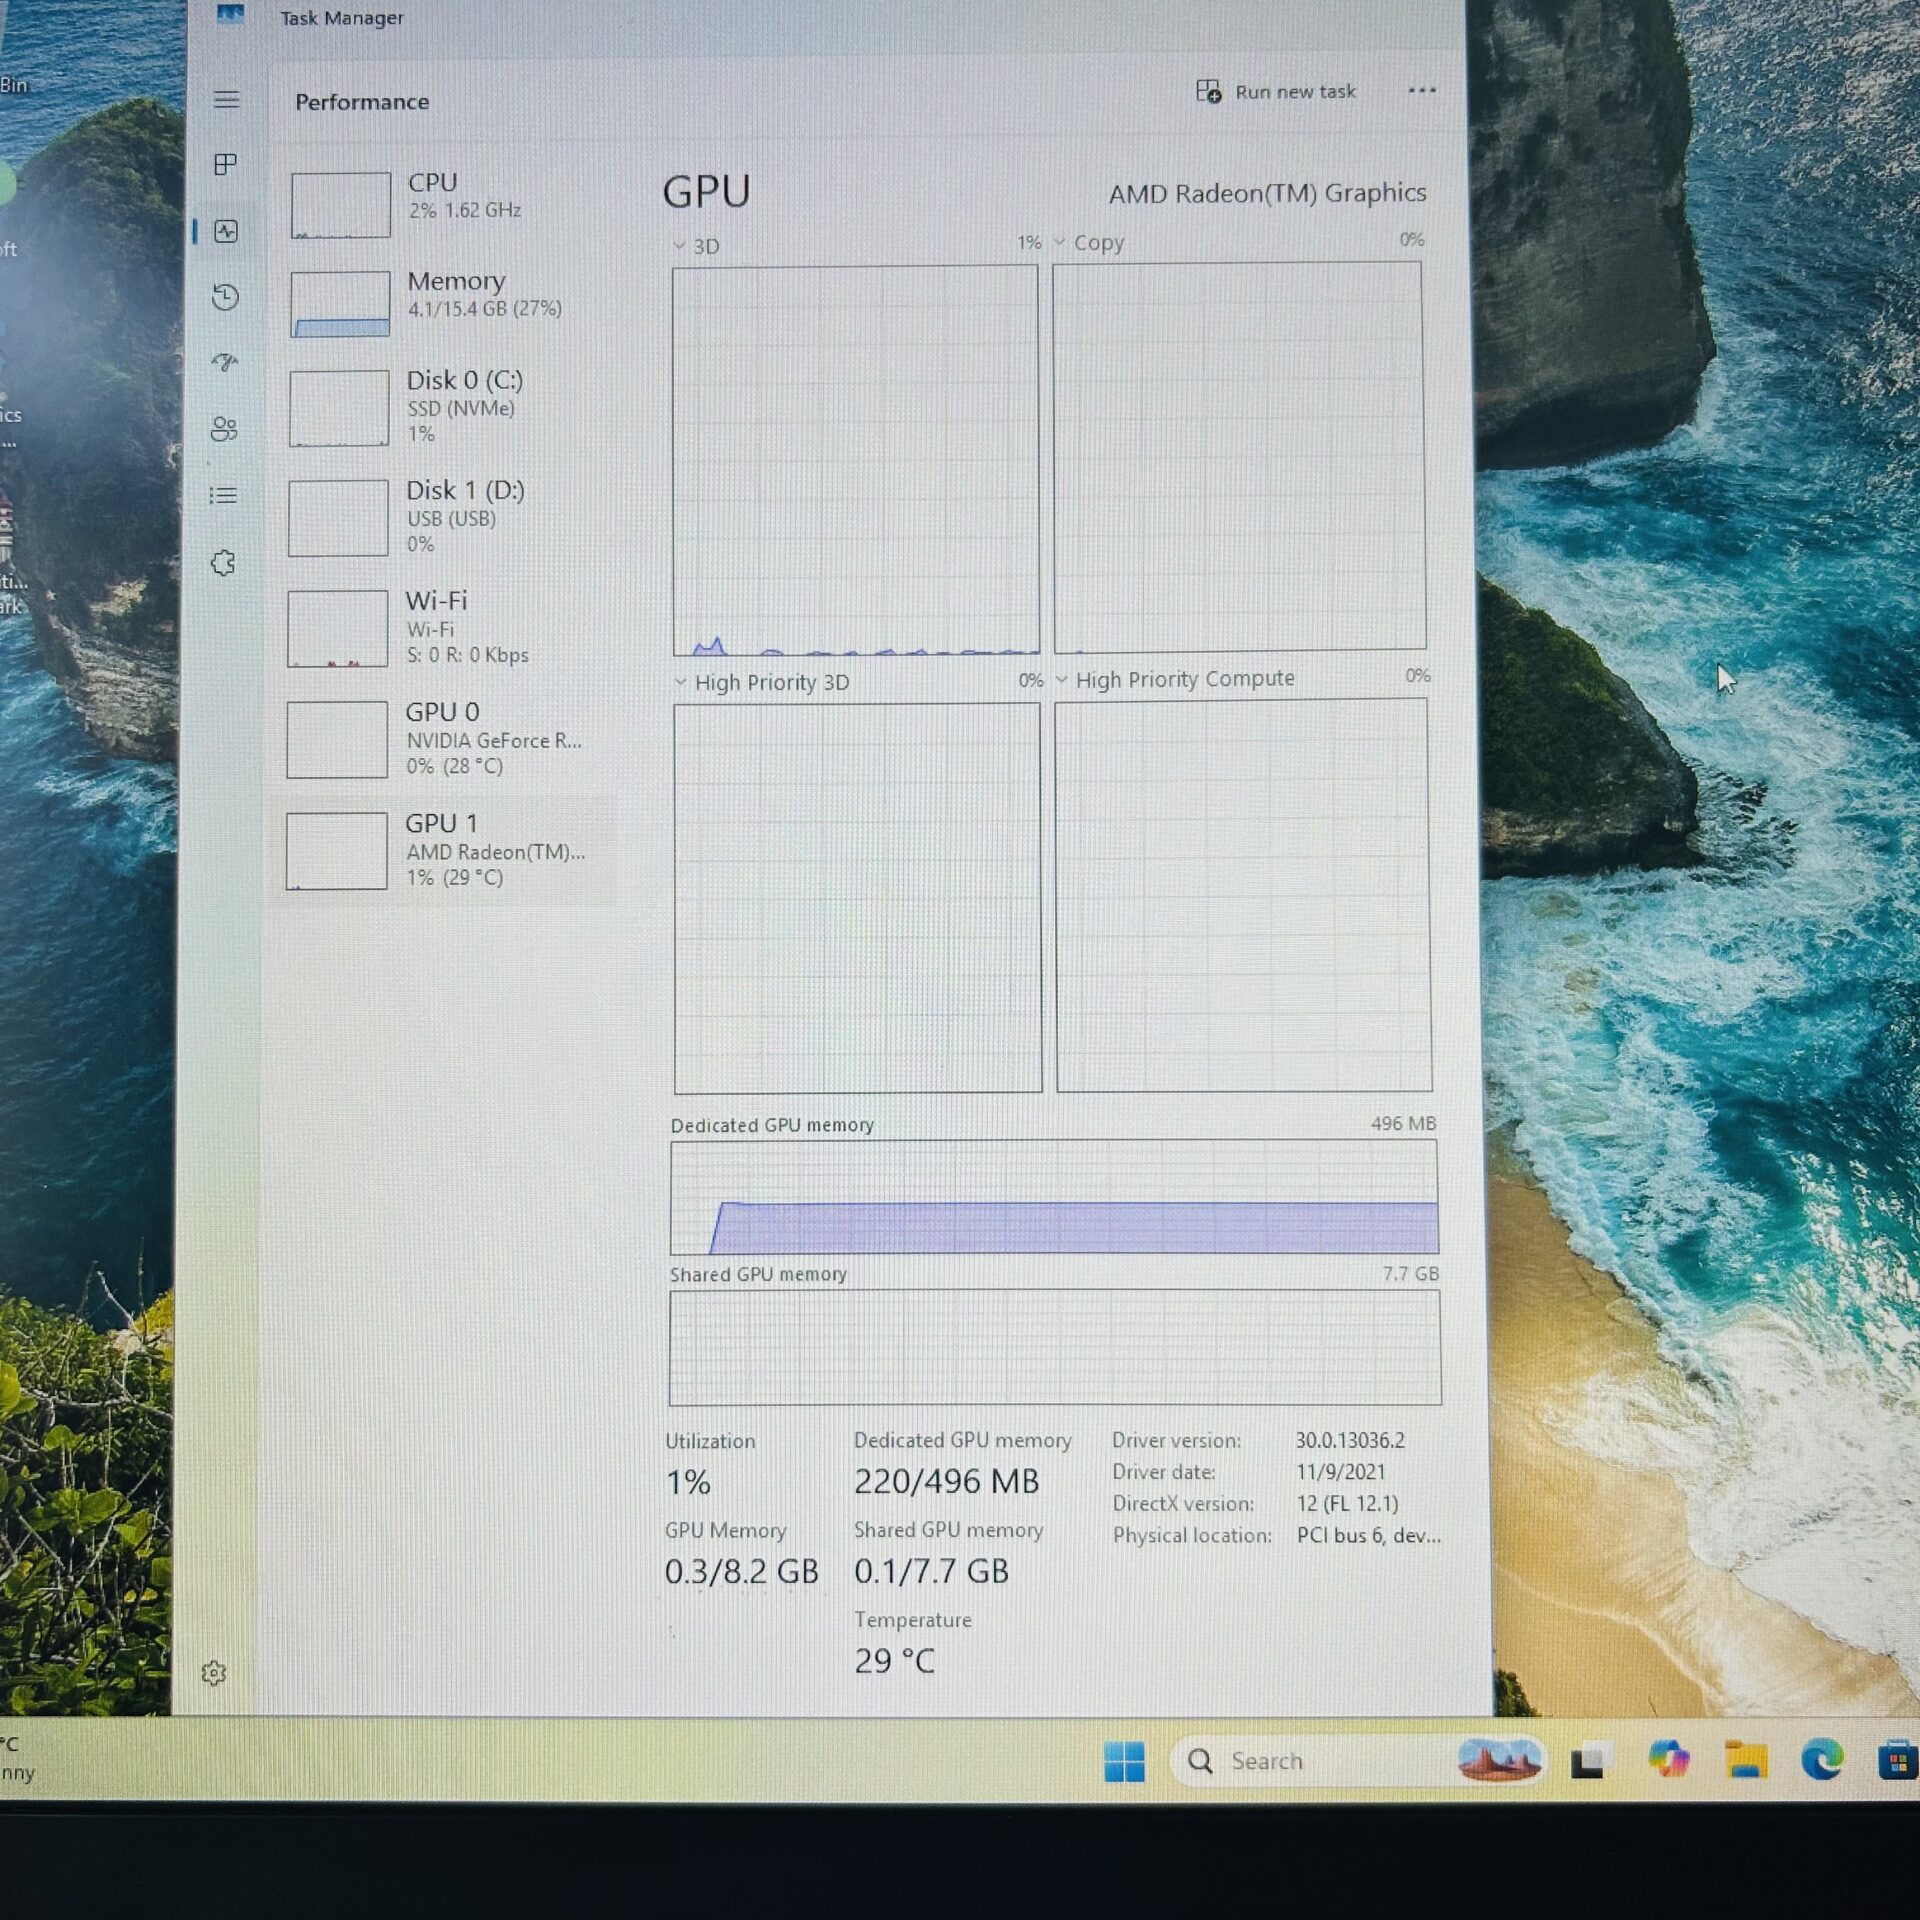Click the driver date 11/9/2021

click(1341, 1472)
